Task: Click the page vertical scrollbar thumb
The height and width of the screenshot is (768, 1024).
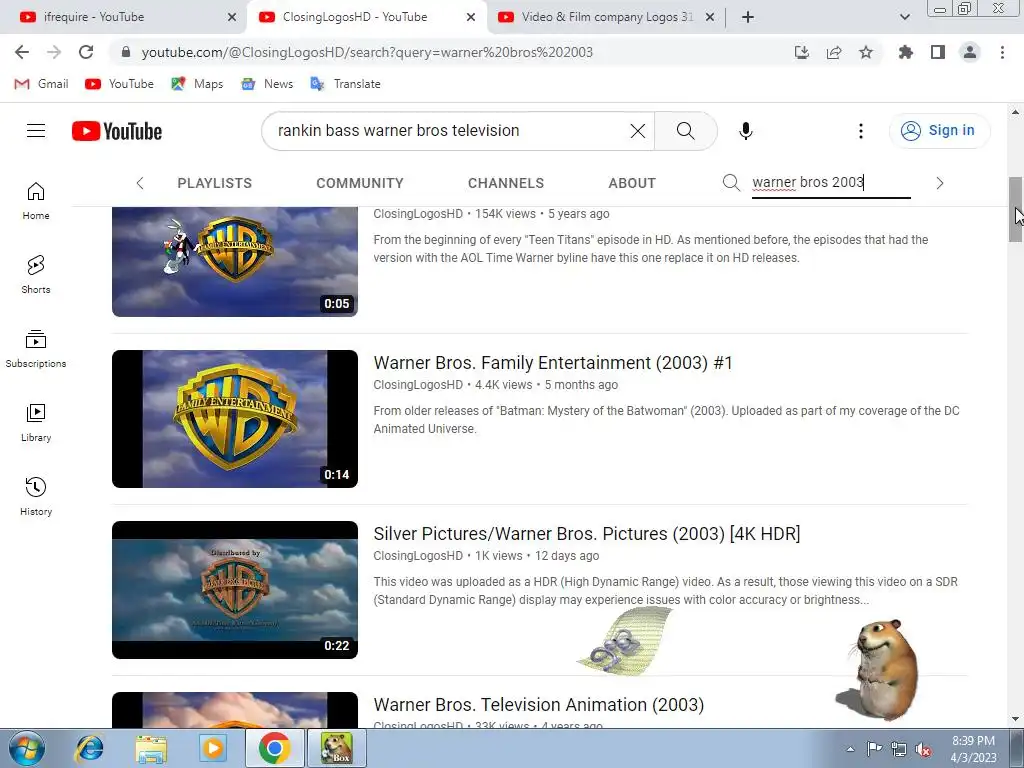Action: tap(1016, 210)
